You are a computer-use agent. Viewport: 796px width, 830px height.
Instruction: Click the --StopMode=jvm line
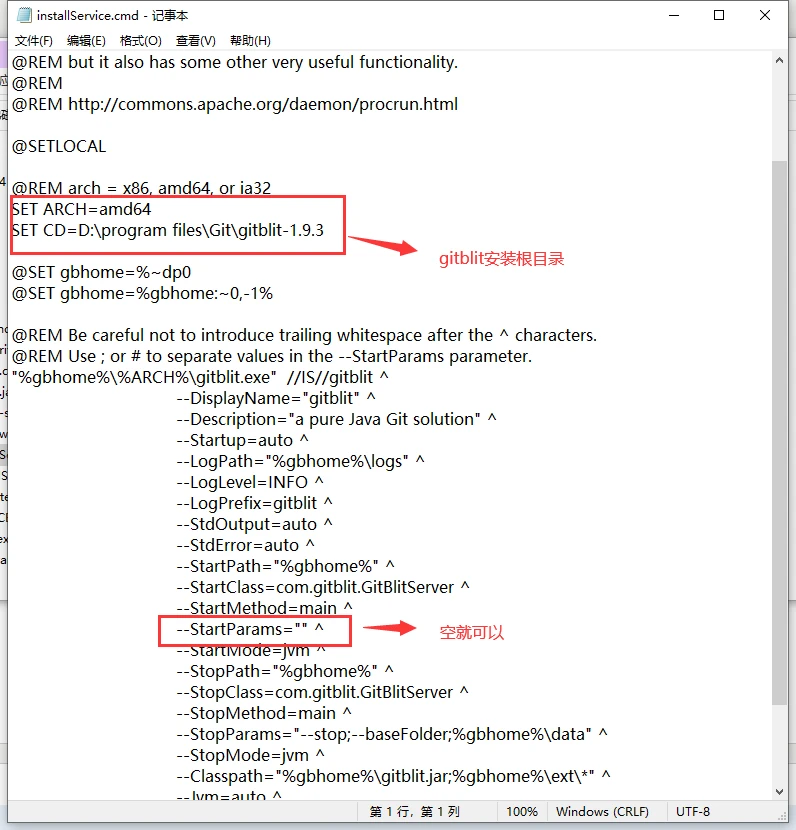(x=251, y=755)
